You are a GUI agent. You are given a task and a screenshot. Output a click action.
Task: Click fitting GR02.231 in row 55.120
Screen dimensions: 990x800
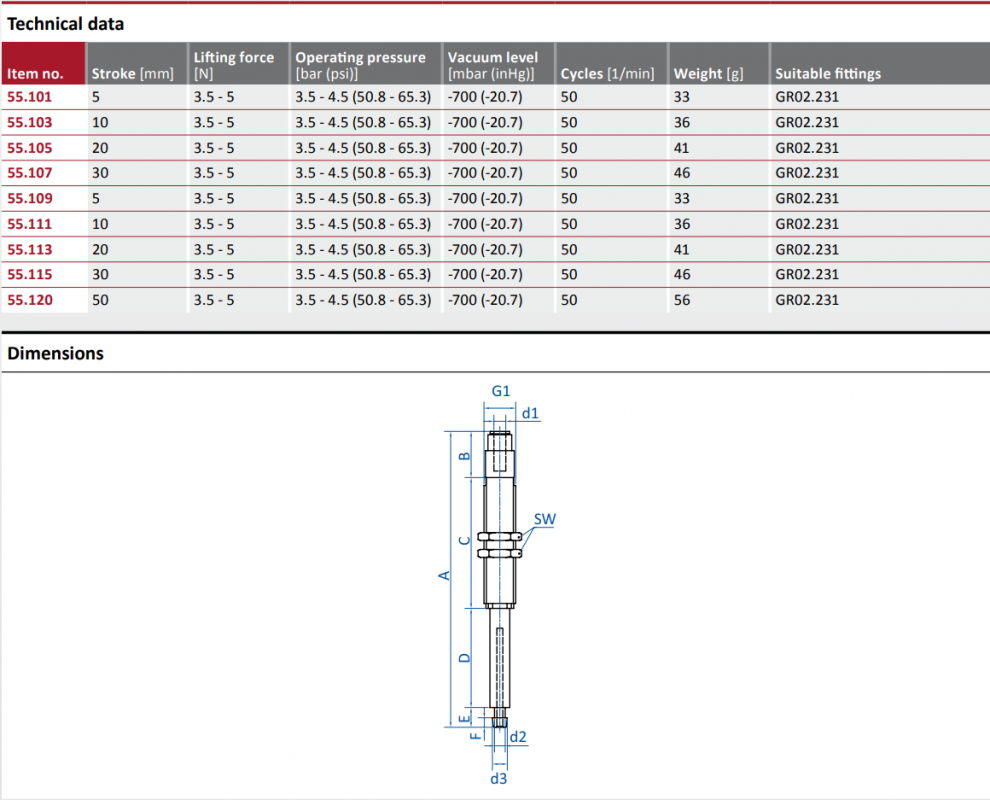pos(807,300)
